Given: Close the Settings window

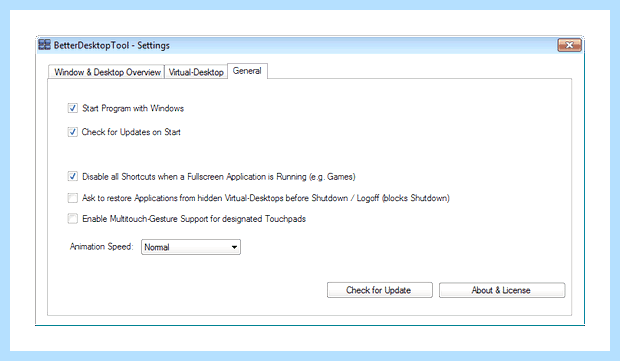Looking at the screenshot, I should pos(569,45).
